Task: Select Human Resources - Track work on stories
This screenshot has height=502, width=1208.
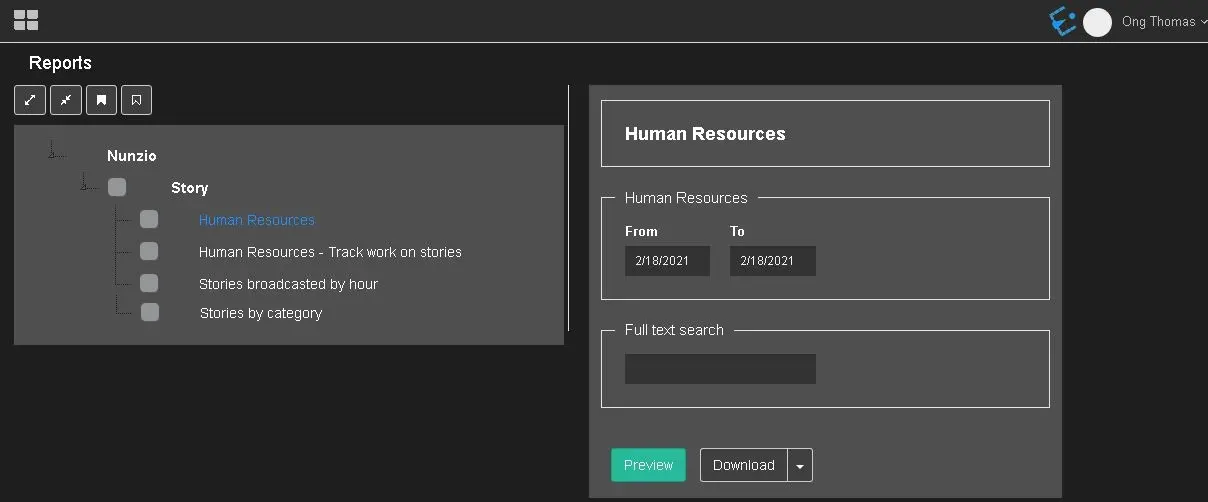Action: (x=330, y=252)
